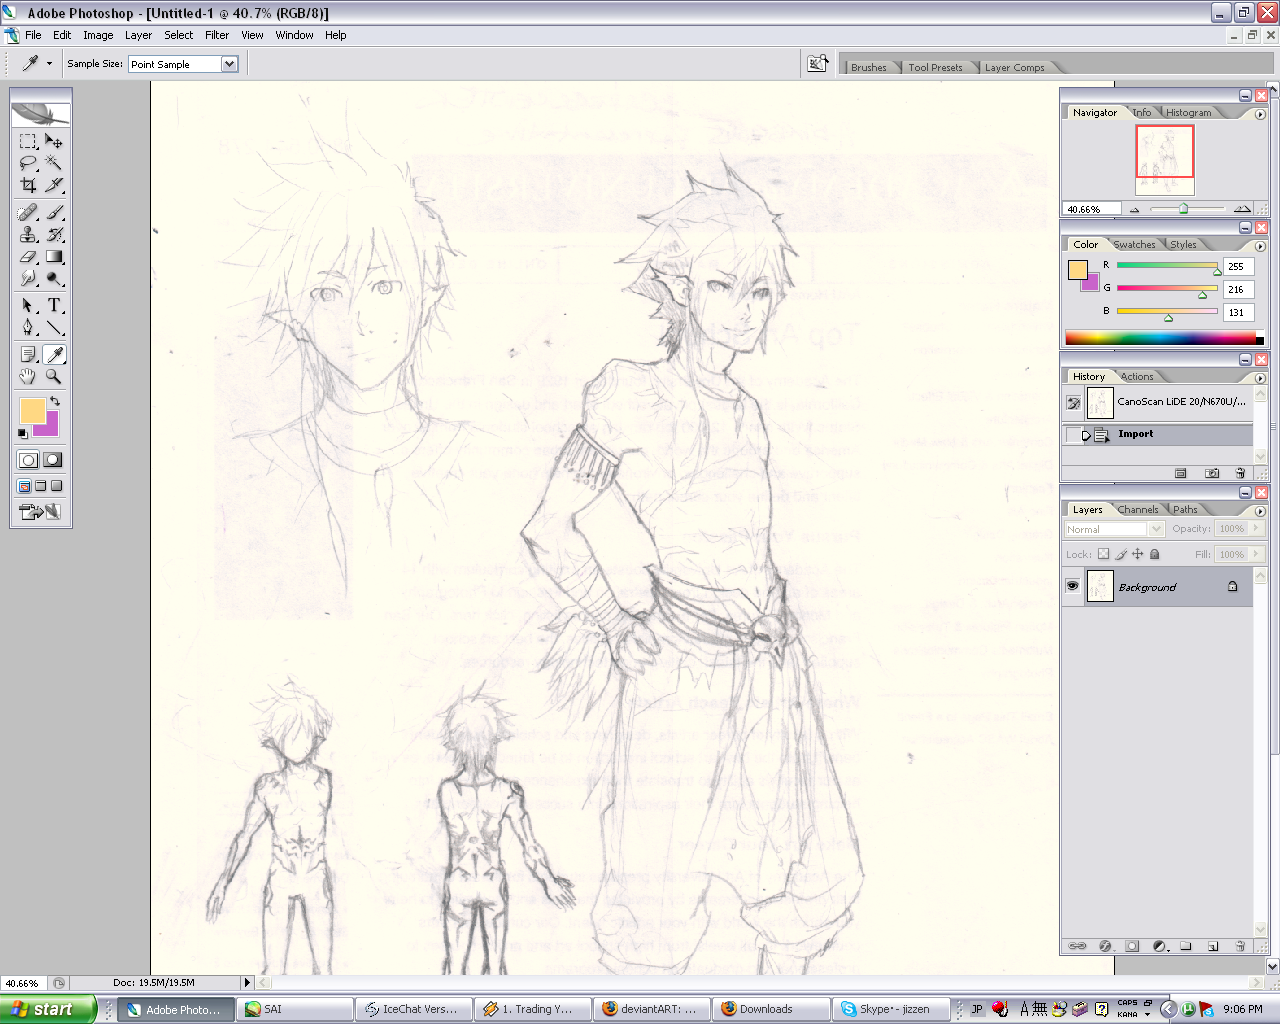Reset default colors mini icon
1280x1024 pixels.
click(23, 434)
